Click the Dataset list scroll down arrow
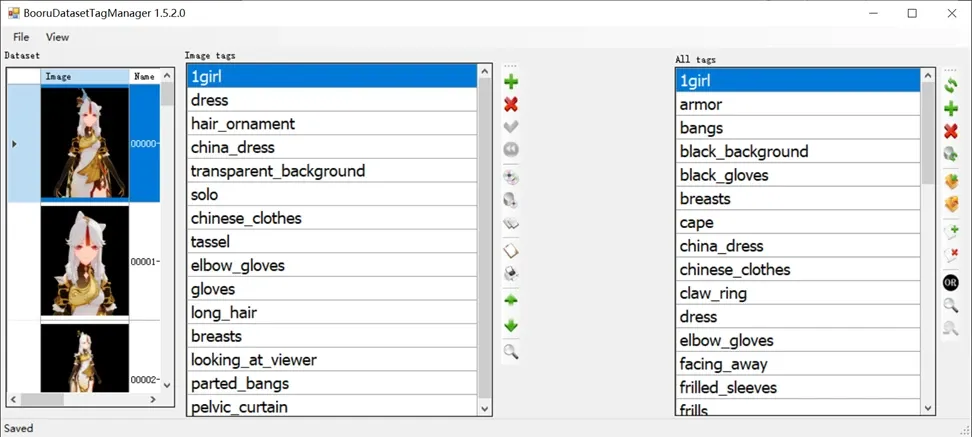The height and width of the screenshot is (437, 972). [167, 386]
